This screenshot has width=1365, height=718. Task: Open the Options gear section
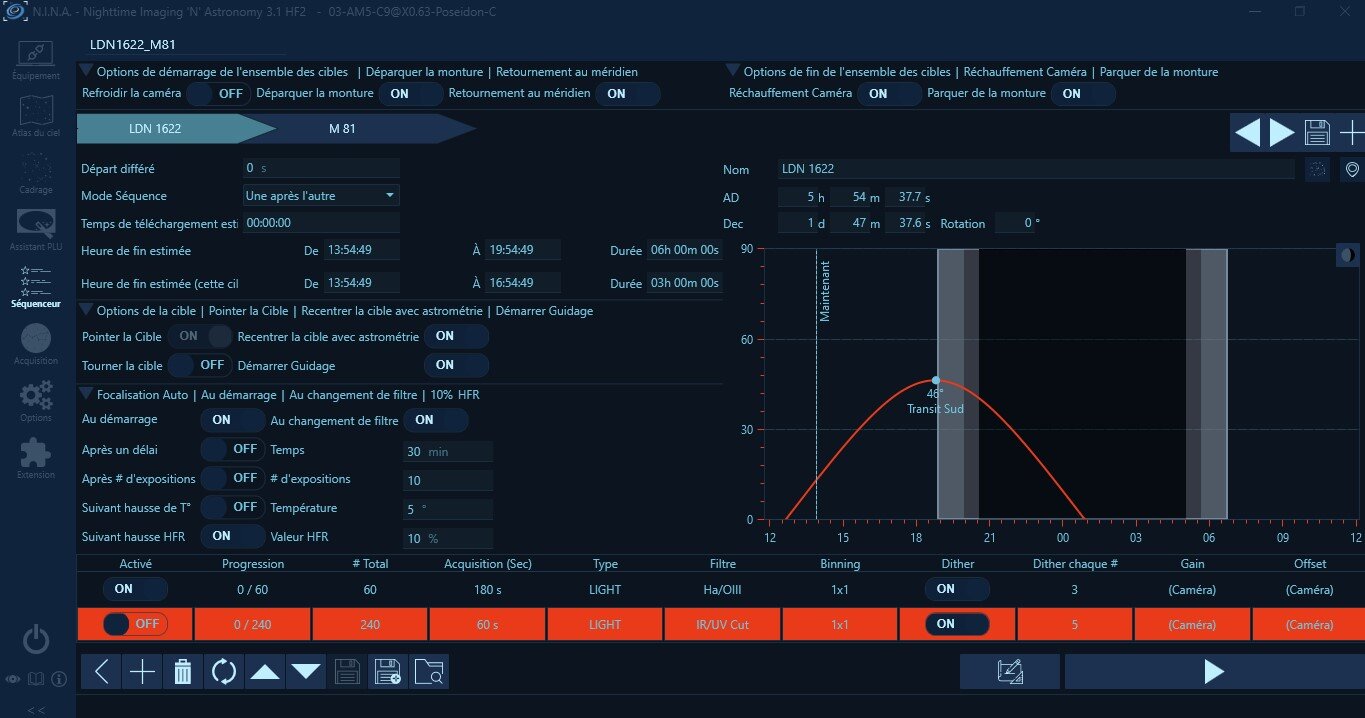pos(36,400)
